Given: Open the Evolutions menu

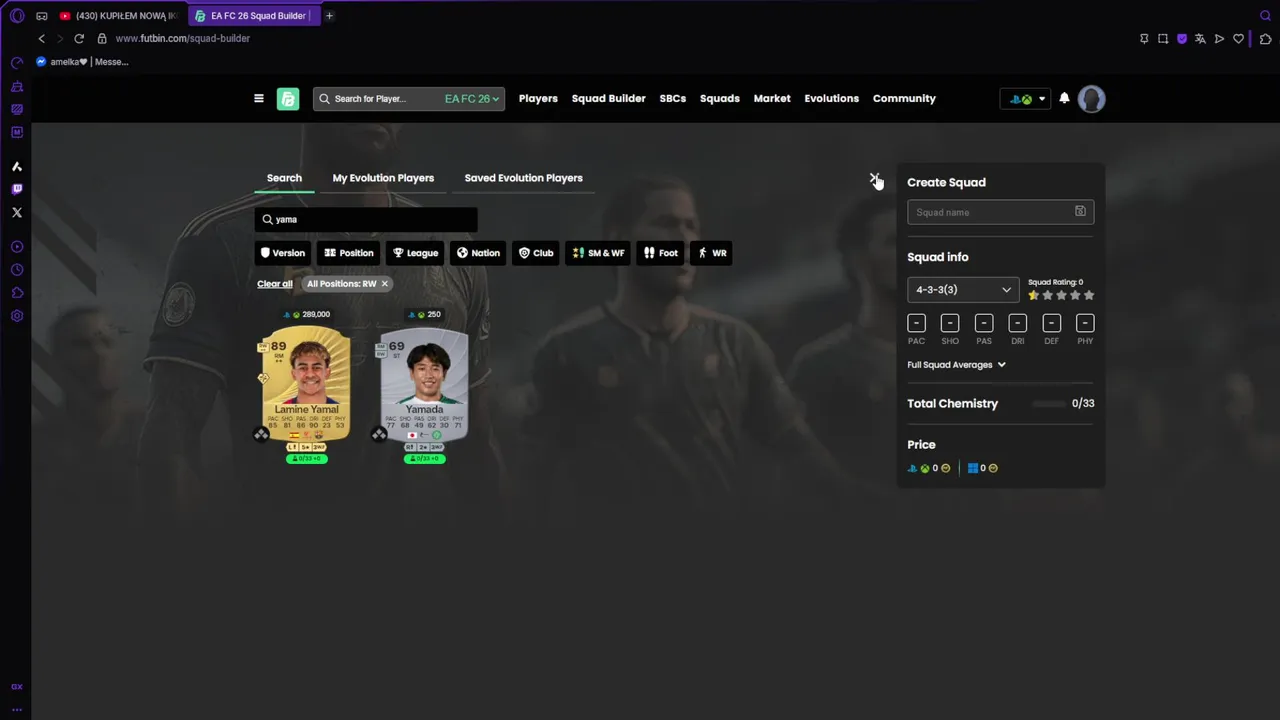Looking at the screenshot, I should (x=832, y=98).
